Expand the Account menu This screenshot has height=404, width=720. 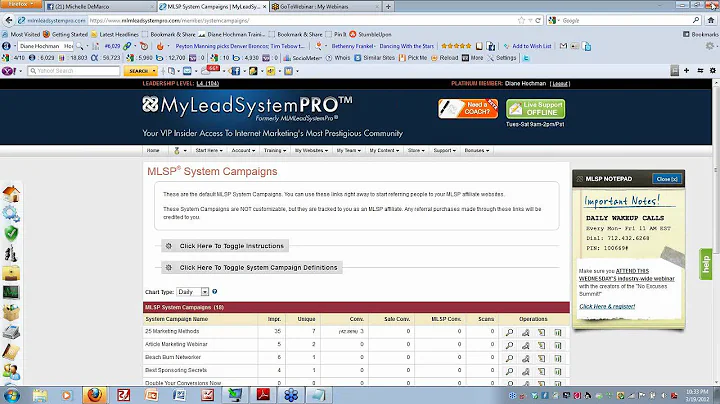point(243,151)
